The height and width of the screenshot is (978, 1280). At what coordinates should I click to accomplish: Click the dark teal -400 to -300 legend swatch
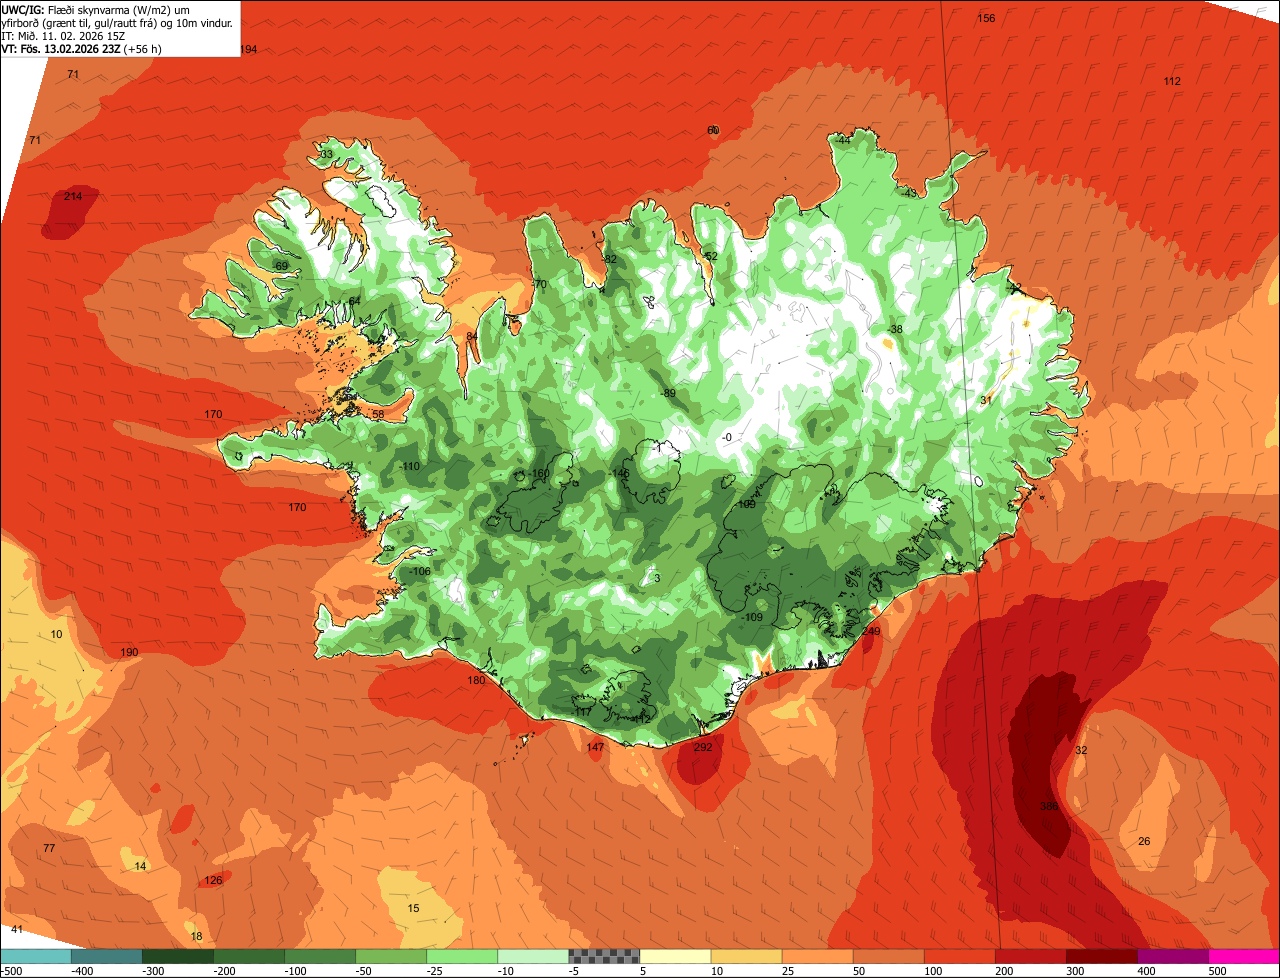pyautogui.click(x=107, y=956)
